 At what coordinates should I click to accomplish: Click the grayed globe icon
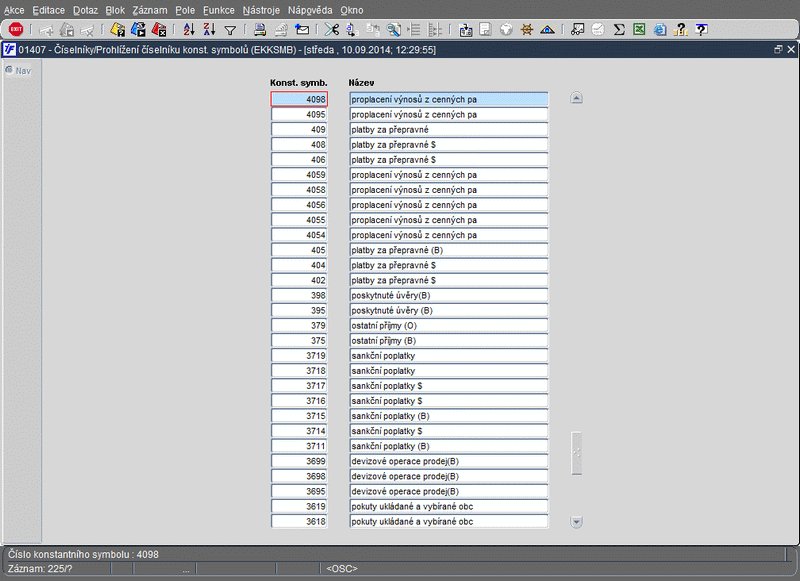click(x=506, y=30)
